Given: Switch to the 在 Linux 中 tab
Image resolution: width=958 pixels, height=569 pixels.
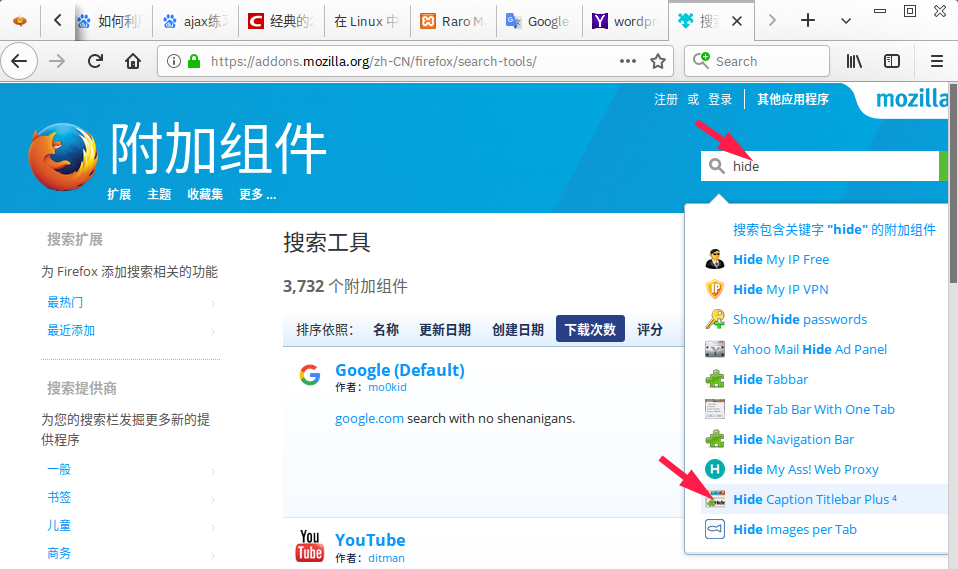Looking at the screenshot, I should click(x=367, y=21).
